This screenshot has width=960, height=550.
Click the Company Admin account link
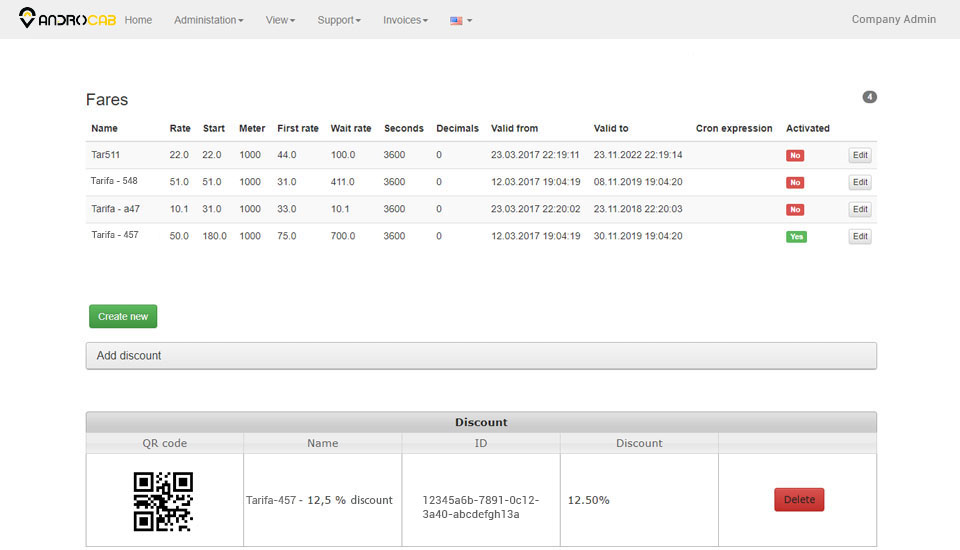coord(893,19)
